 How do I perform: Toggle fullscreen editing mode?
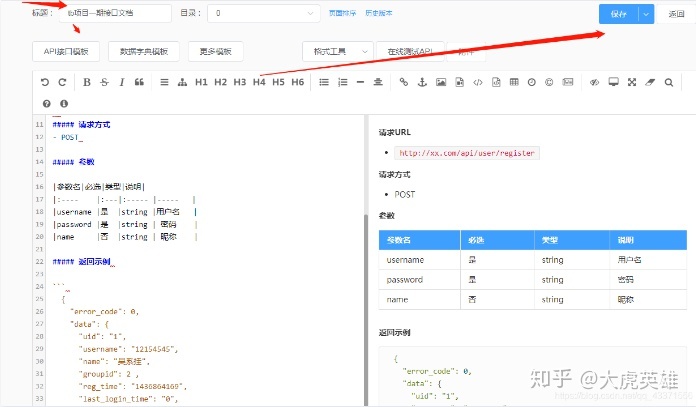click(x=632, y=82)
